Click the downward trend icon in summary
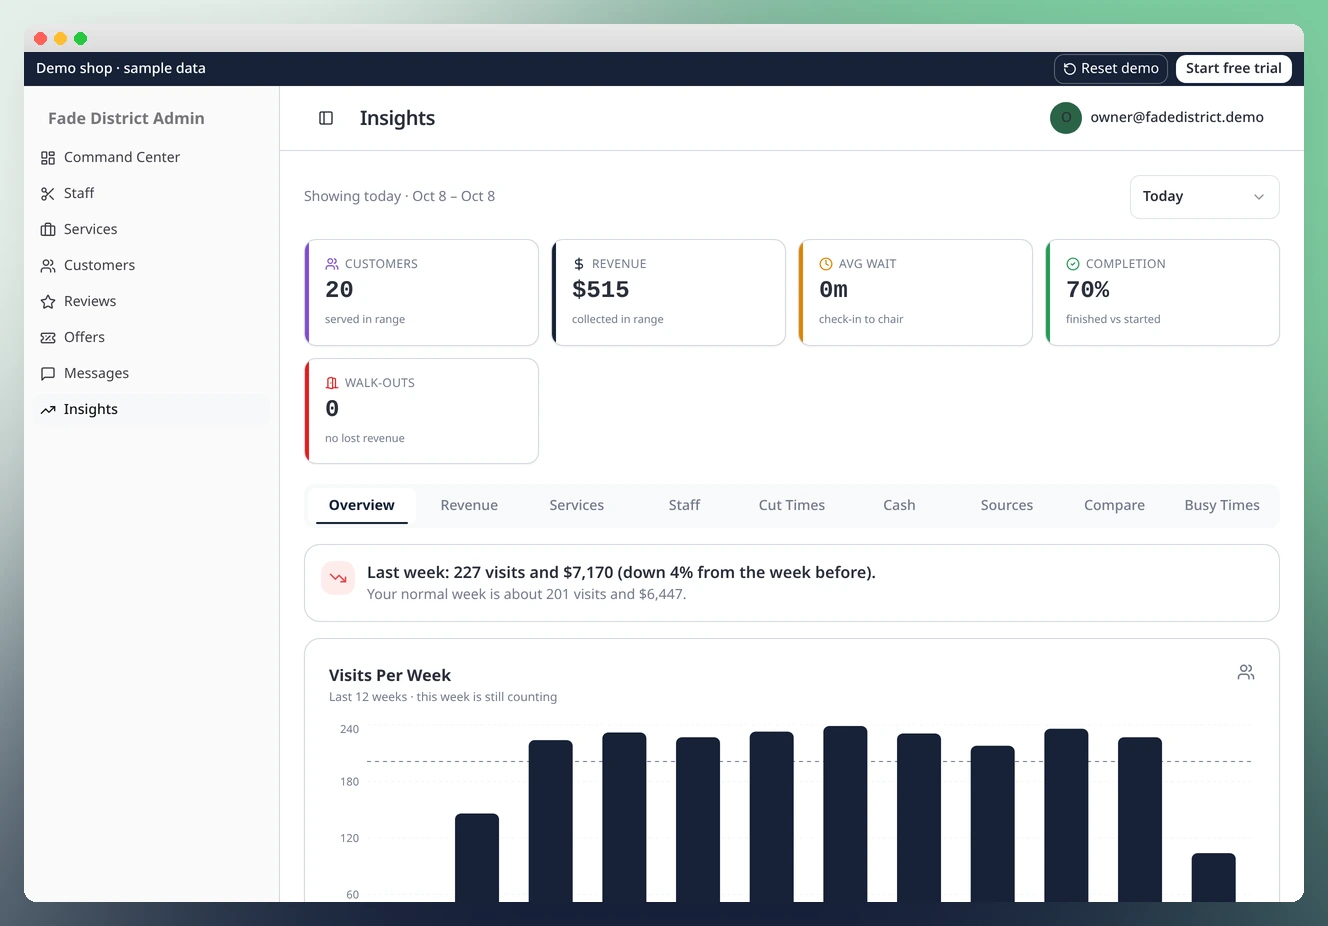Image resolution: width=1328 pixels, height=926 pixels. [x=338, y=578]
